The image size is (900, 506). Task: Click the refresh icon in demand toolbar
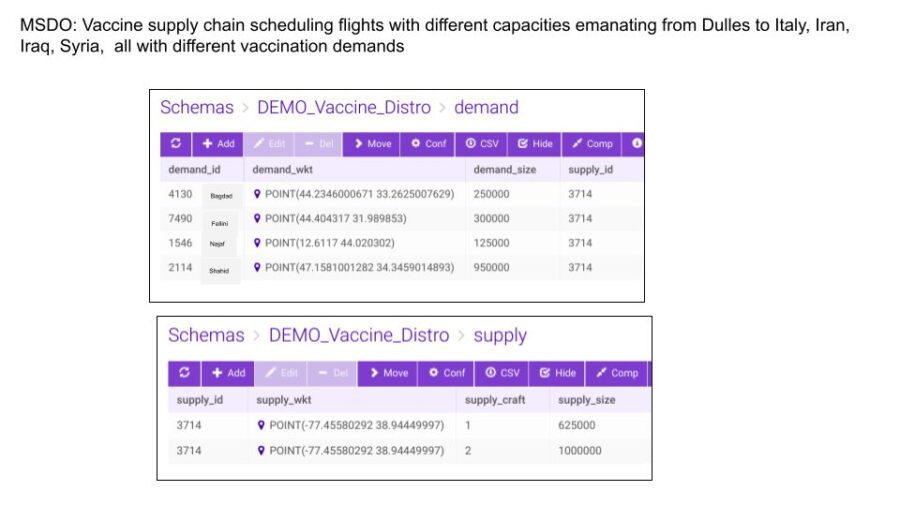pos(176,143)
